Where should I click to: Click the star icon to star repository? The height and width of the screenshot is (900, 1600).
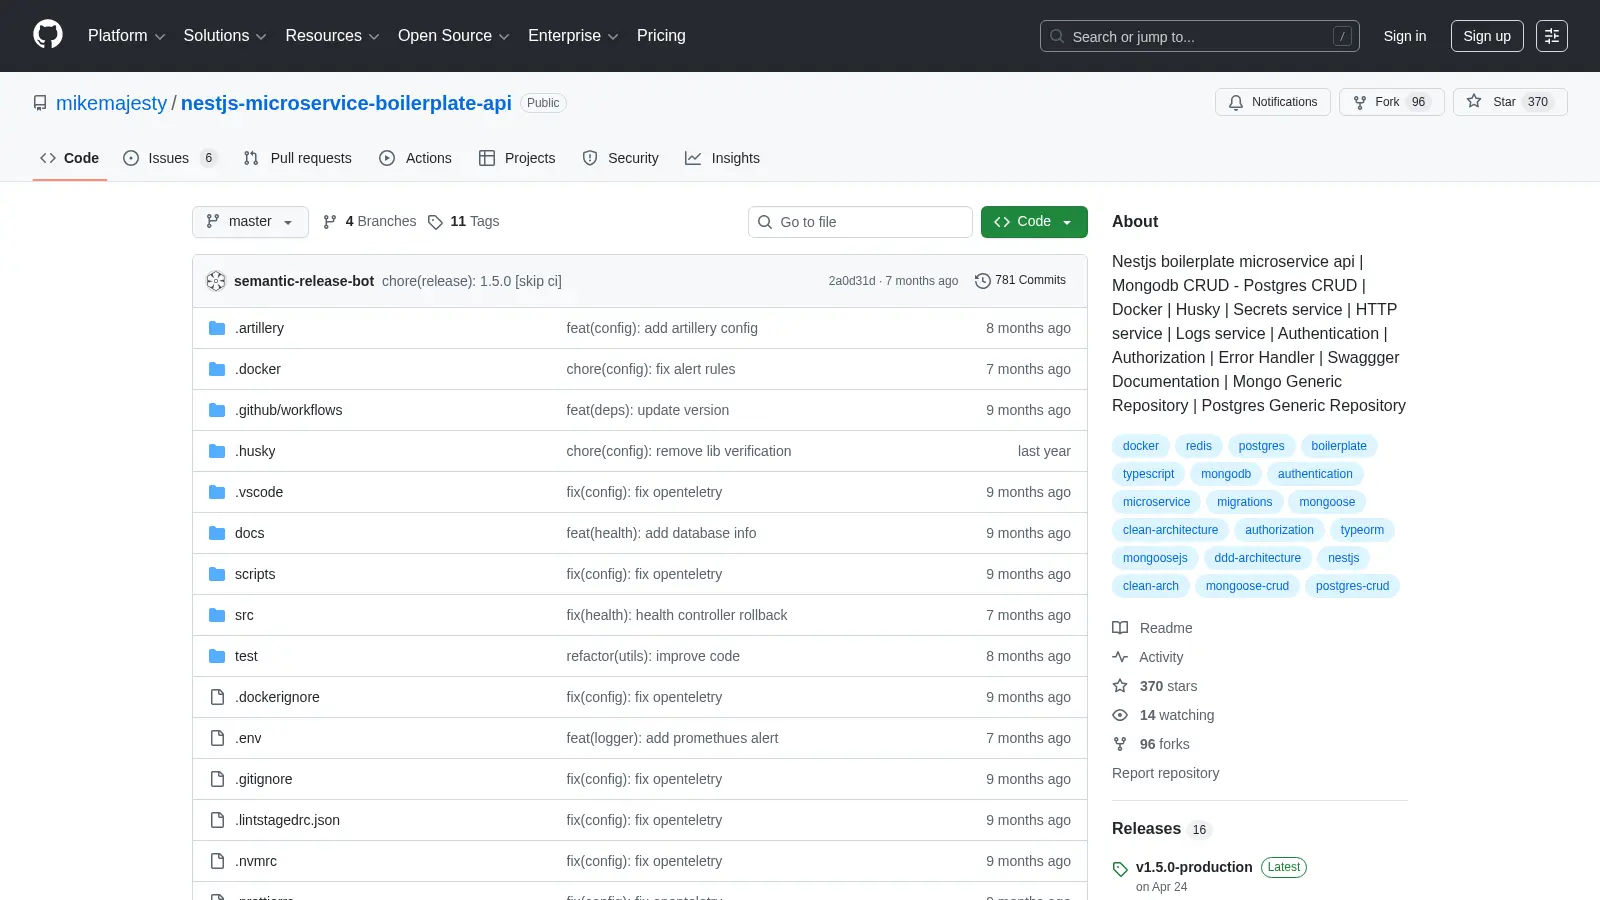(1474, 101)
